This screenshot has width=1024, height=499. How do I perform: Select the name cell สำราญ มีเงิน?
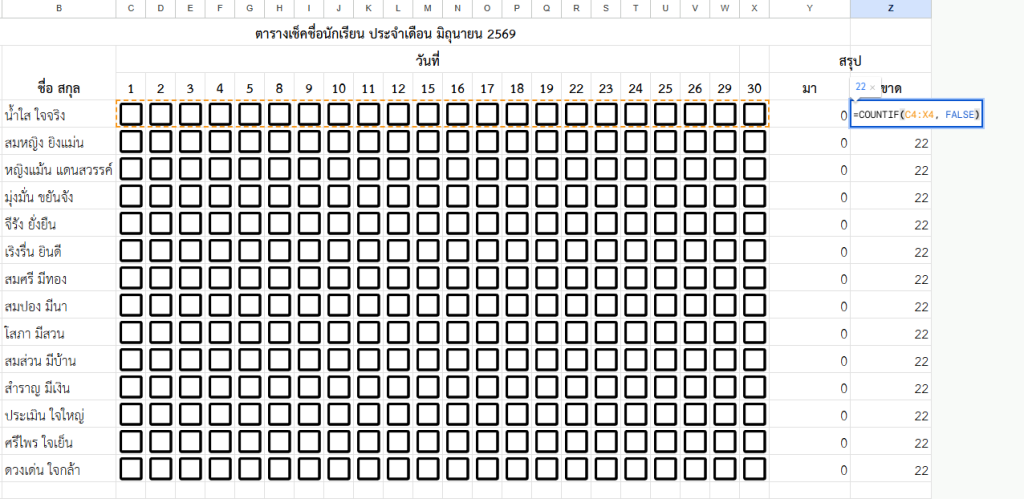(x=59, y=389)
